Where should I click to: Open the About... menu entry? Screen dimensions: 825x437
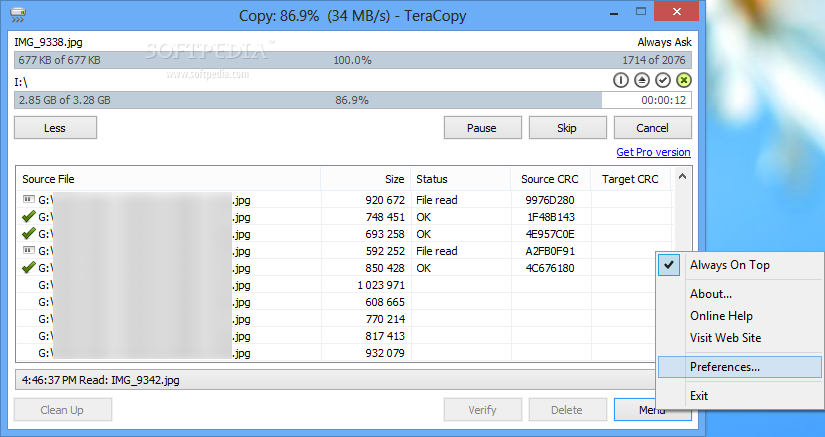(740, 294)
